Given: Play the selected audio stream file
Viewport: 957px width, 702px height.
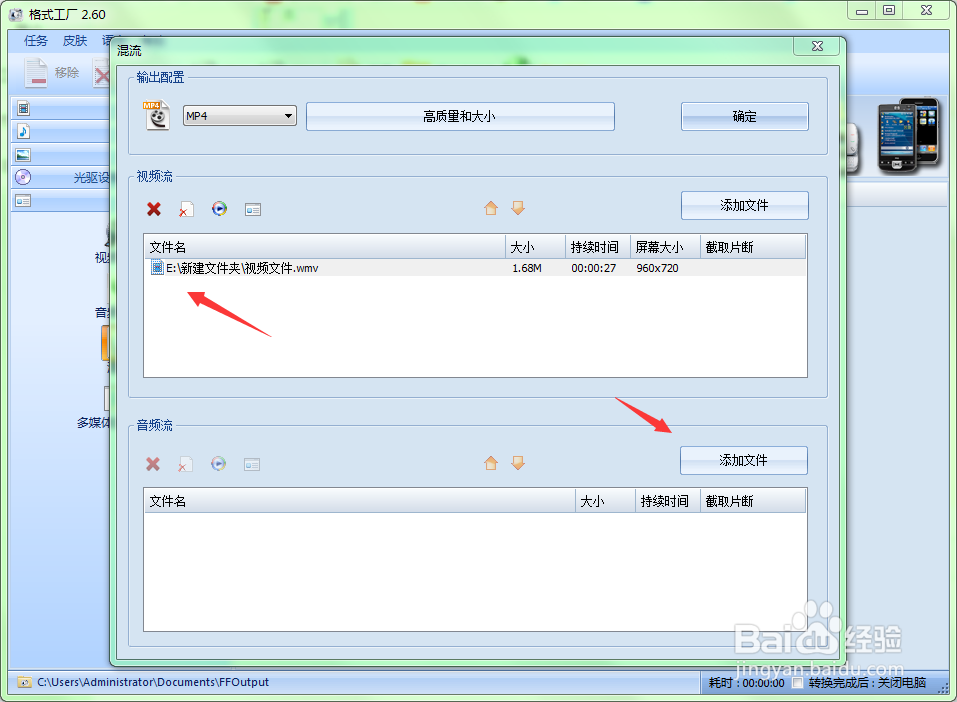Looking at the screenshot, I should click(218, 463).
